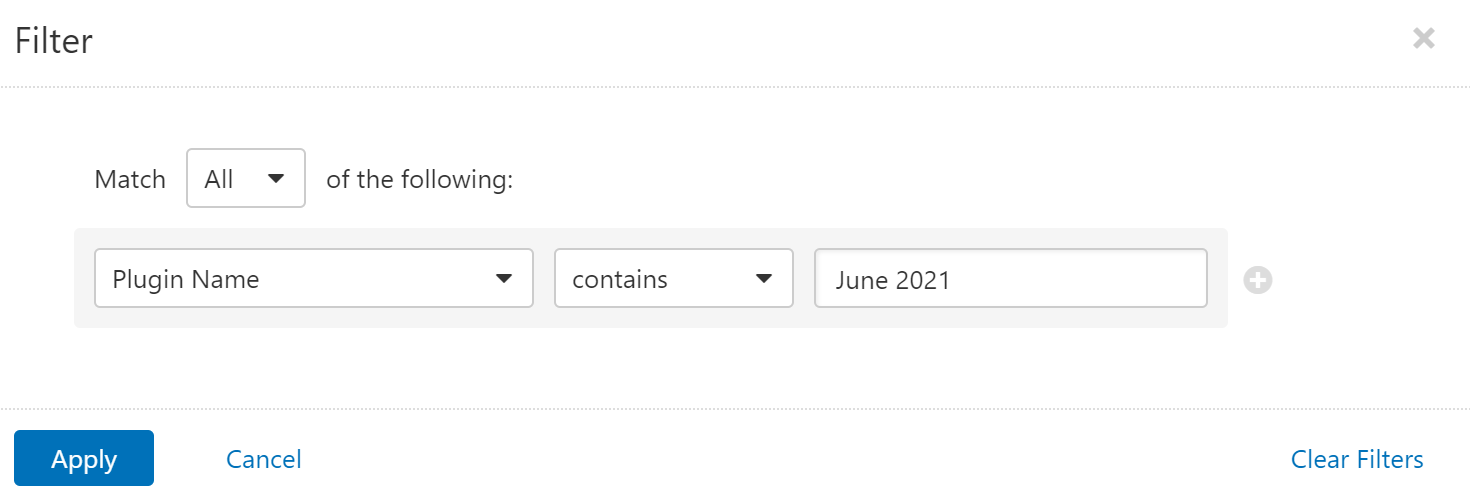Click the arrow beside the All option
1470x499 pixels.
click(x=276, y=179)
